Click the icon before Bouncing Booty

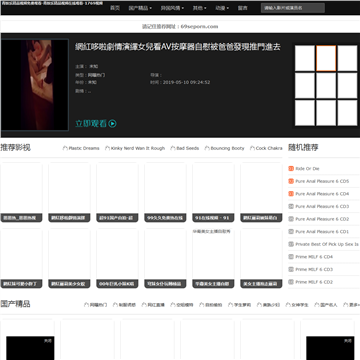click(207, 148)
